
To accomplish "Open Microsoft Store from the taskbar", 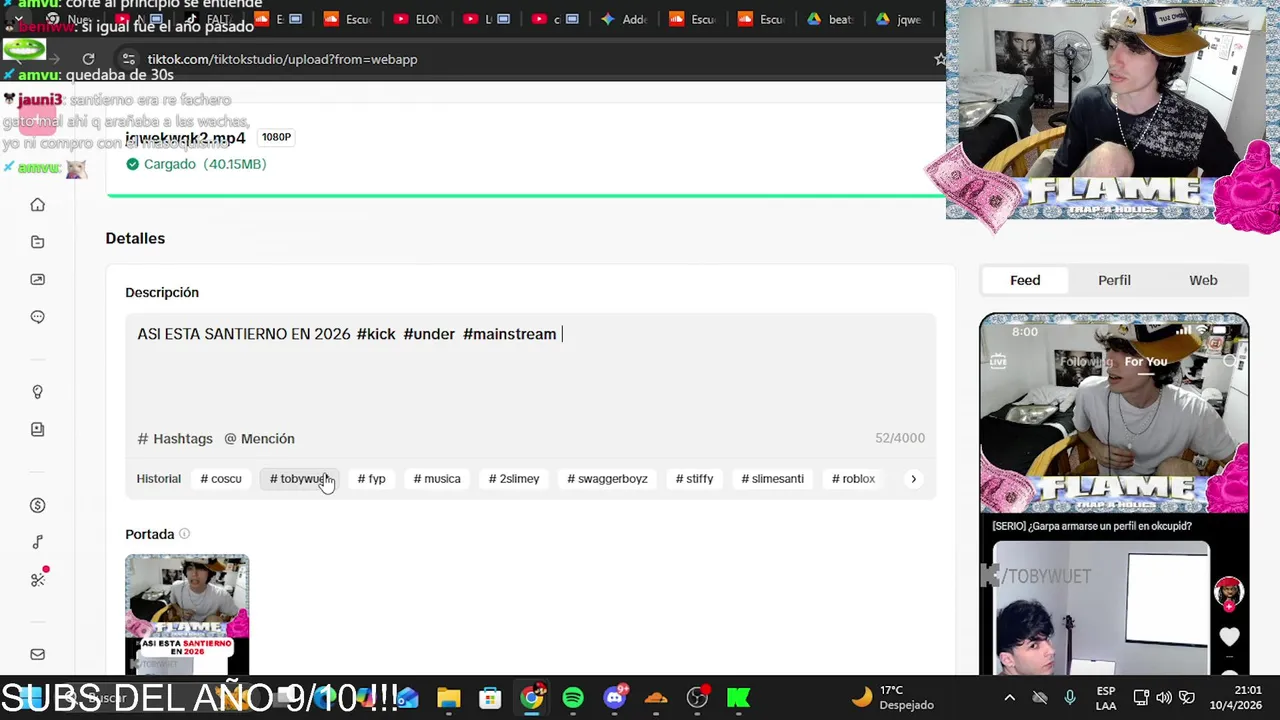I will (490, 698).
